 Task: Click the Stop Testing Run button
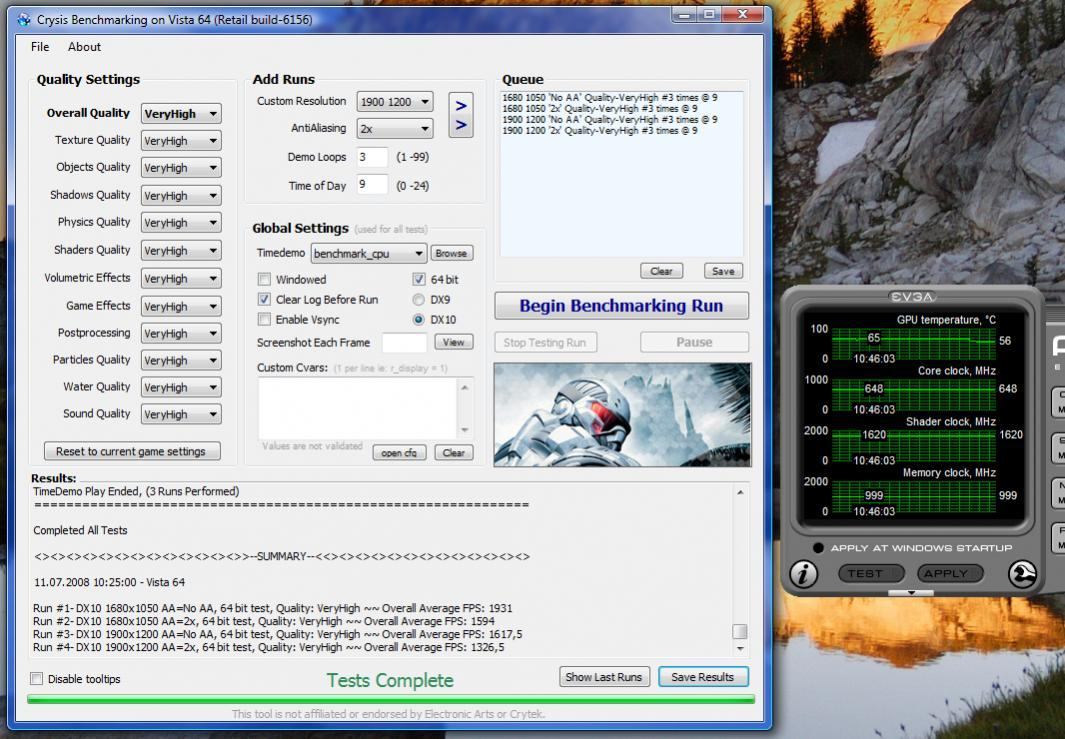[x=545, y=342]
